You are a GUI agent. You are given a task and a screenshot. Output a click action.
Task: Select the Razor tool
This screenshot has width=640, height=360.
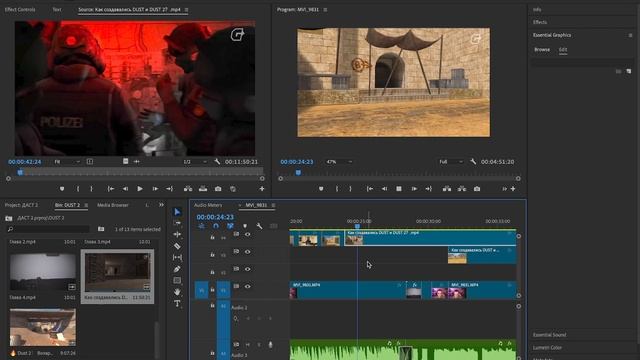click(177, 246)
